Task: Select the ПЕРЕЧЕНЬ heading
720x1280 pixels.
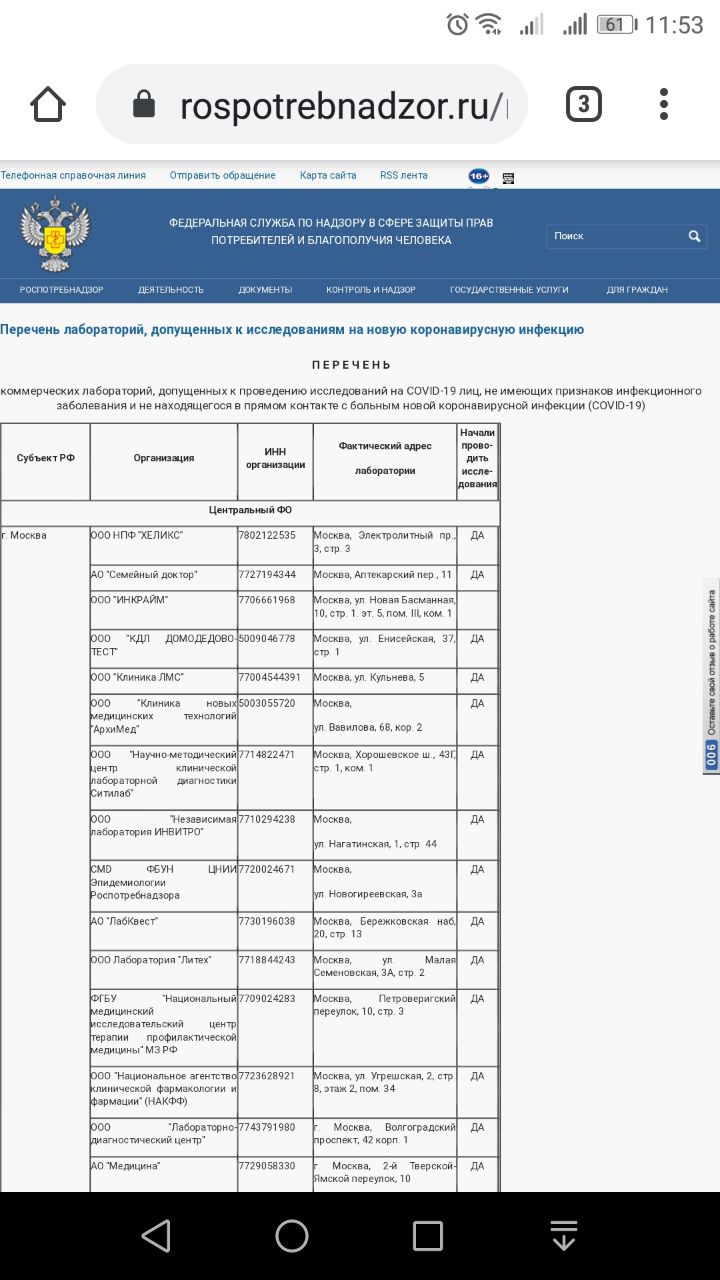Action: (351, 365)
